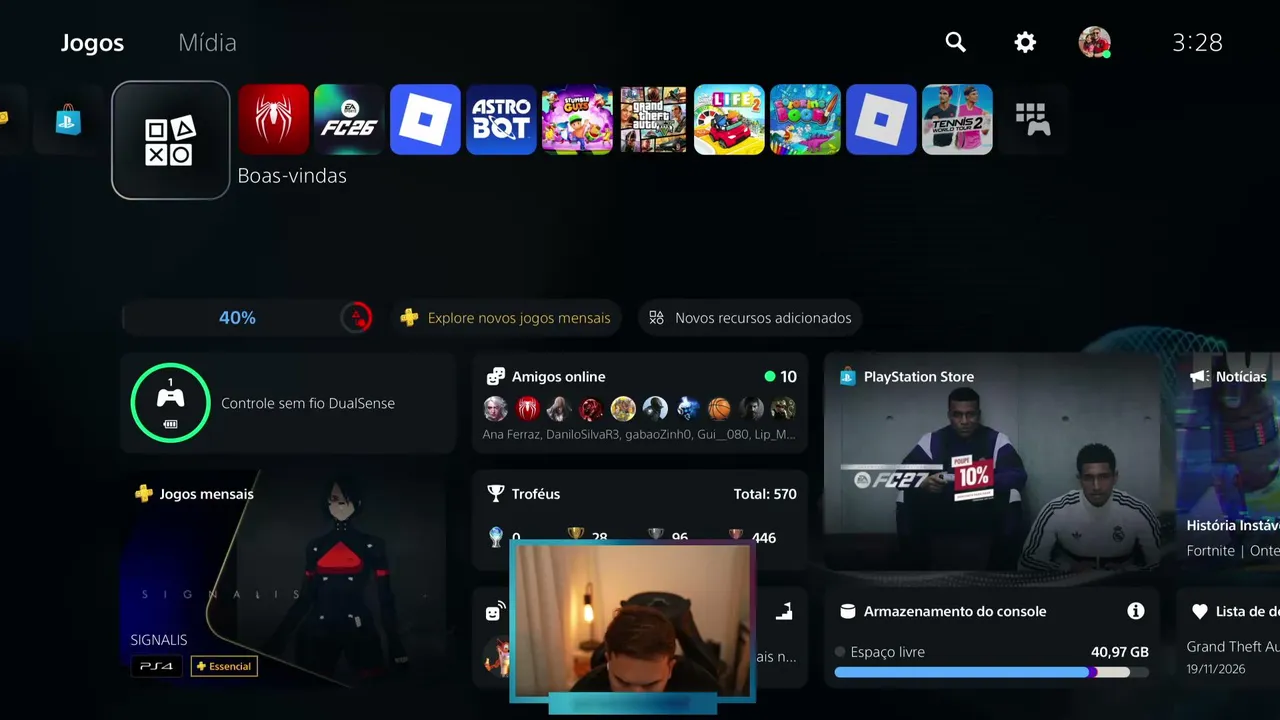This screenshot has width=1280, height=720.
Task: Select the megaphone icon beside Notícias
Action: [x=1198, y=377]
